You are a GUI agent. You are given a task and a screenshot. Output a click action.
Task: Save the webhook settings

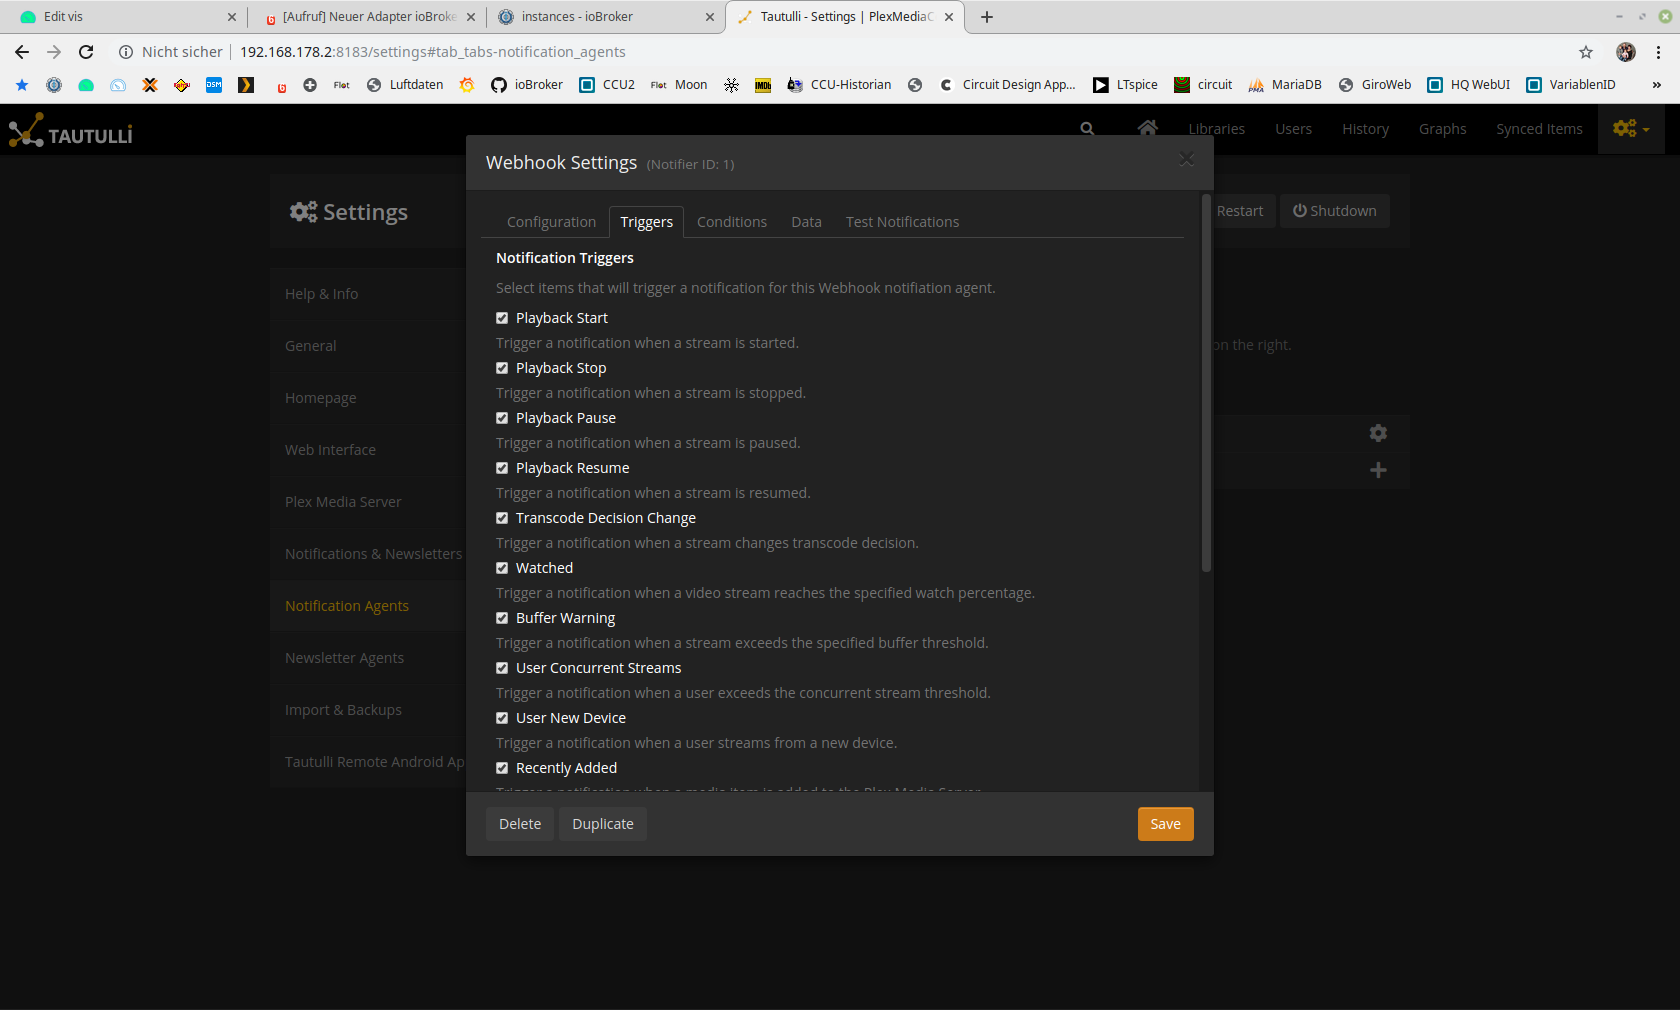[1165, 824]
